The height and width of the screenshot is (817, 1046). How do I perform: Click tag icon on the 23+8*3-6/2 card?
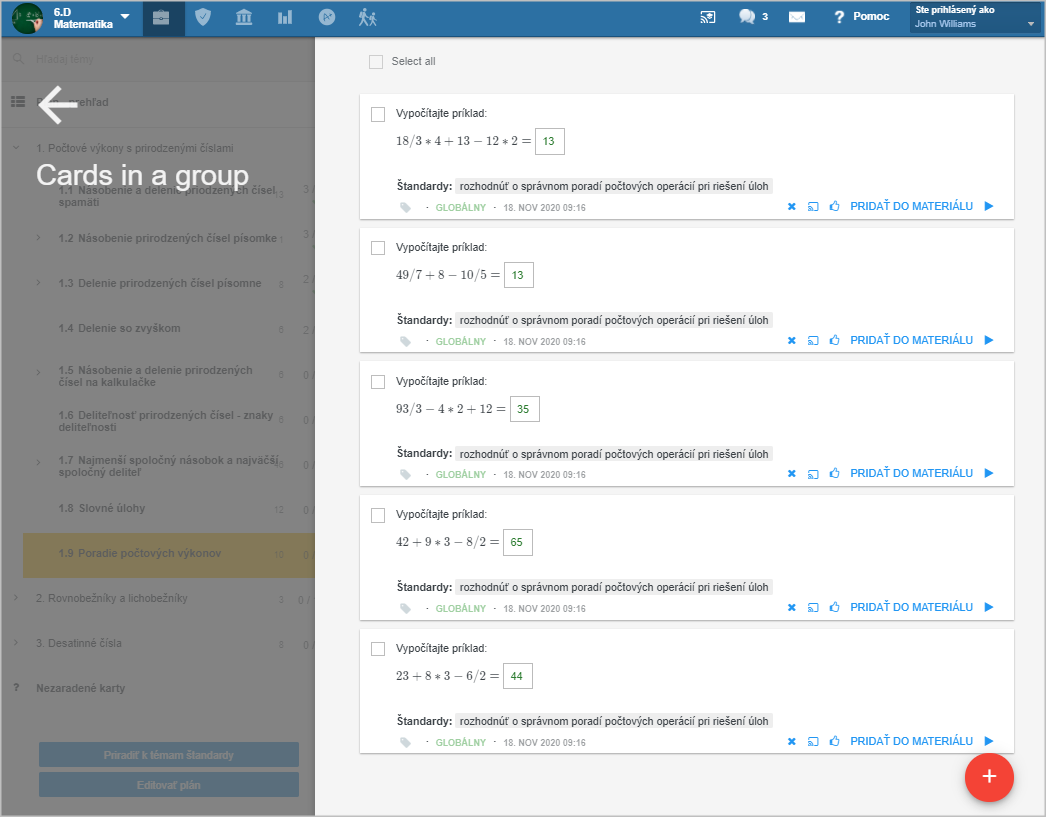point(406,742)
